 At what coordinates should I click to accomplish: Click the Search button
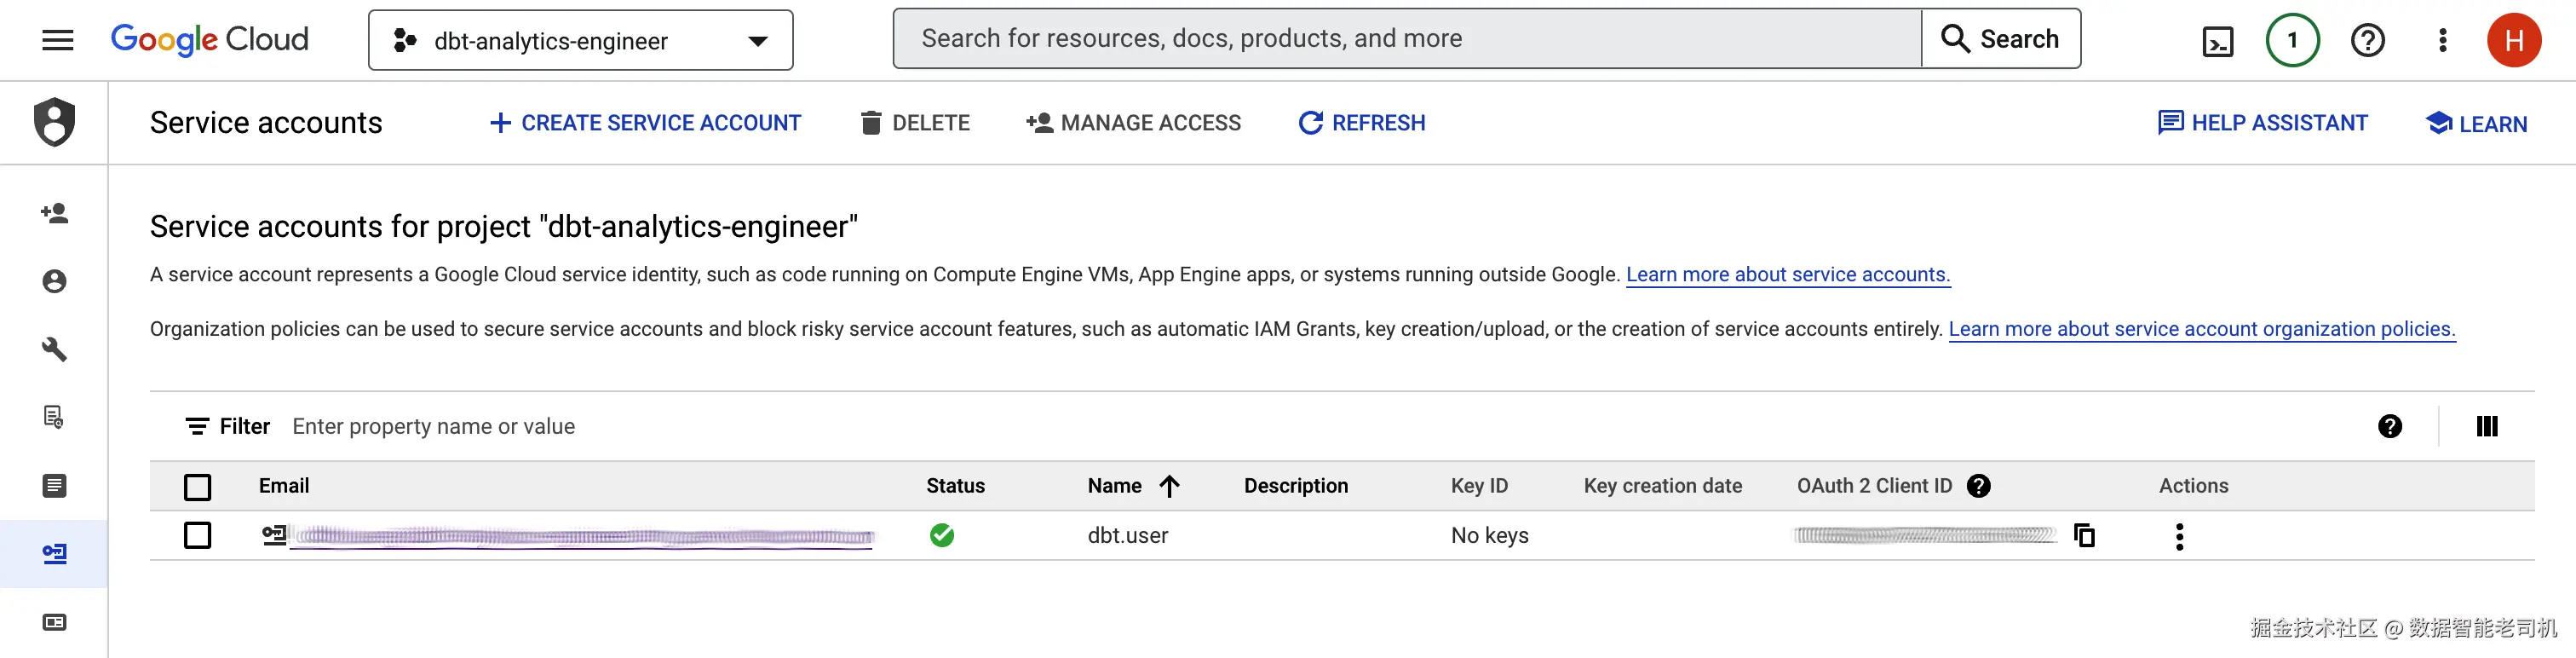[2001, 39]
